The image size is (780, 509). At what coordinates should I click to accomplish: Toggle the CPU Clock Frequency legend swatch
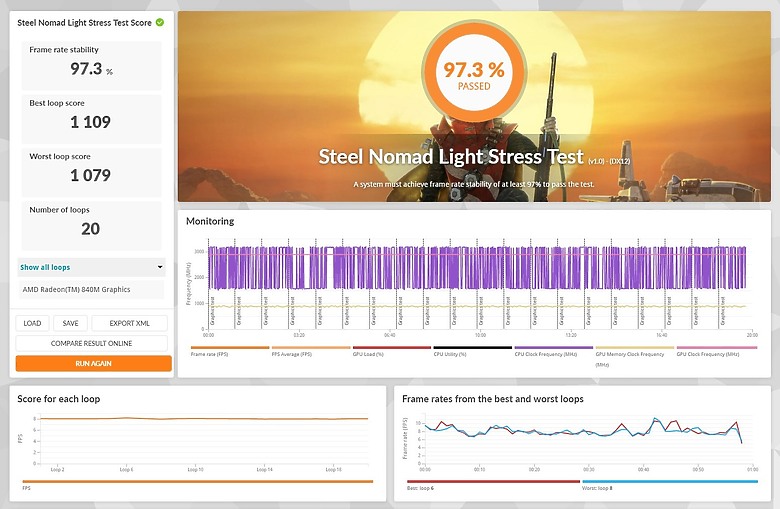pyautogui.click(x=554, y=348)
